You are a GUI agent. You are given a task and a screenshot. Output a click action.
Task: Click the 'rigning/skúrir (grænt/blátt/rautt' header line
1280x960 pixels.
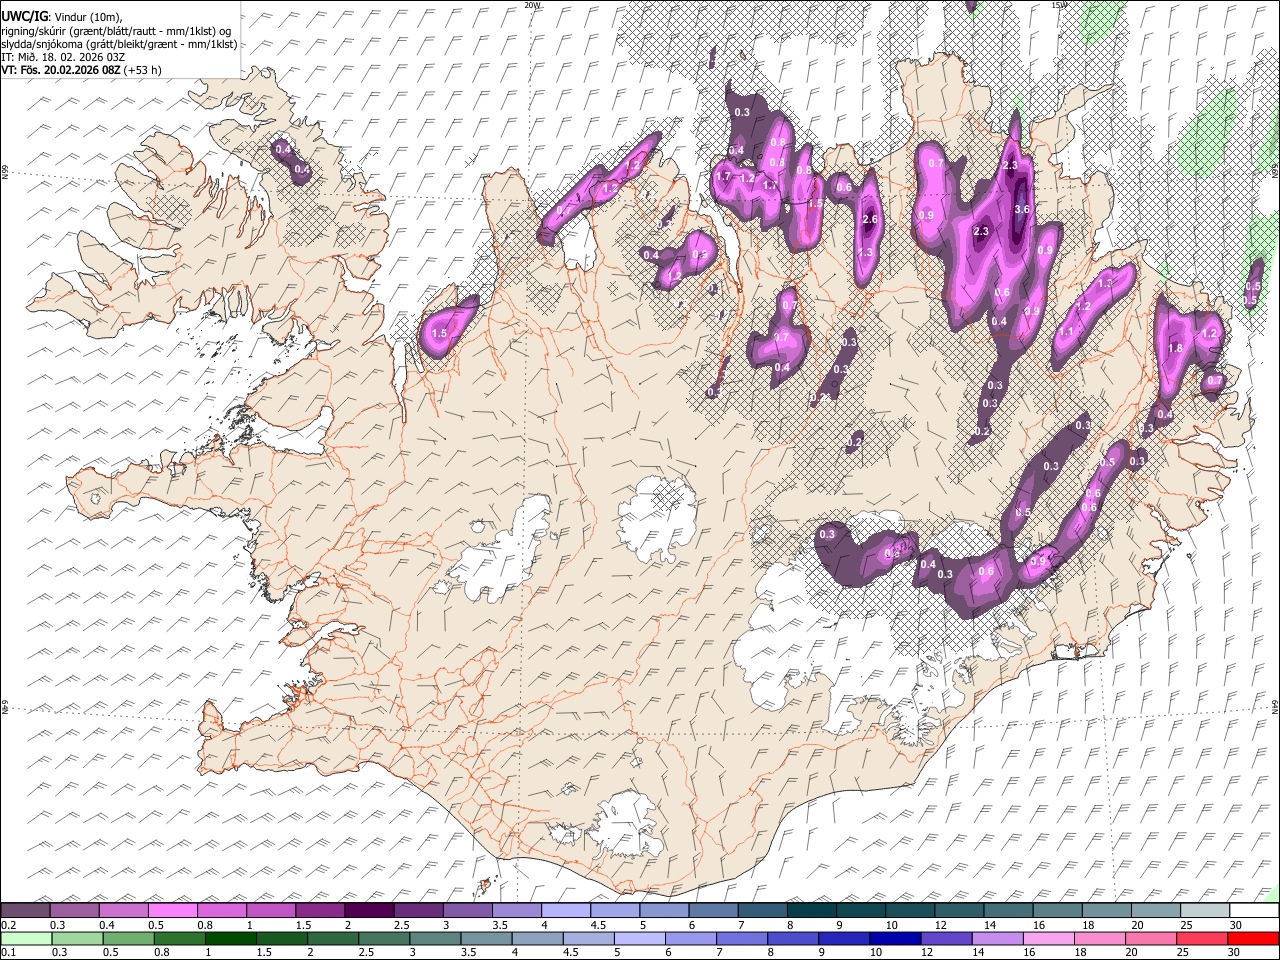tap(117, 31)
